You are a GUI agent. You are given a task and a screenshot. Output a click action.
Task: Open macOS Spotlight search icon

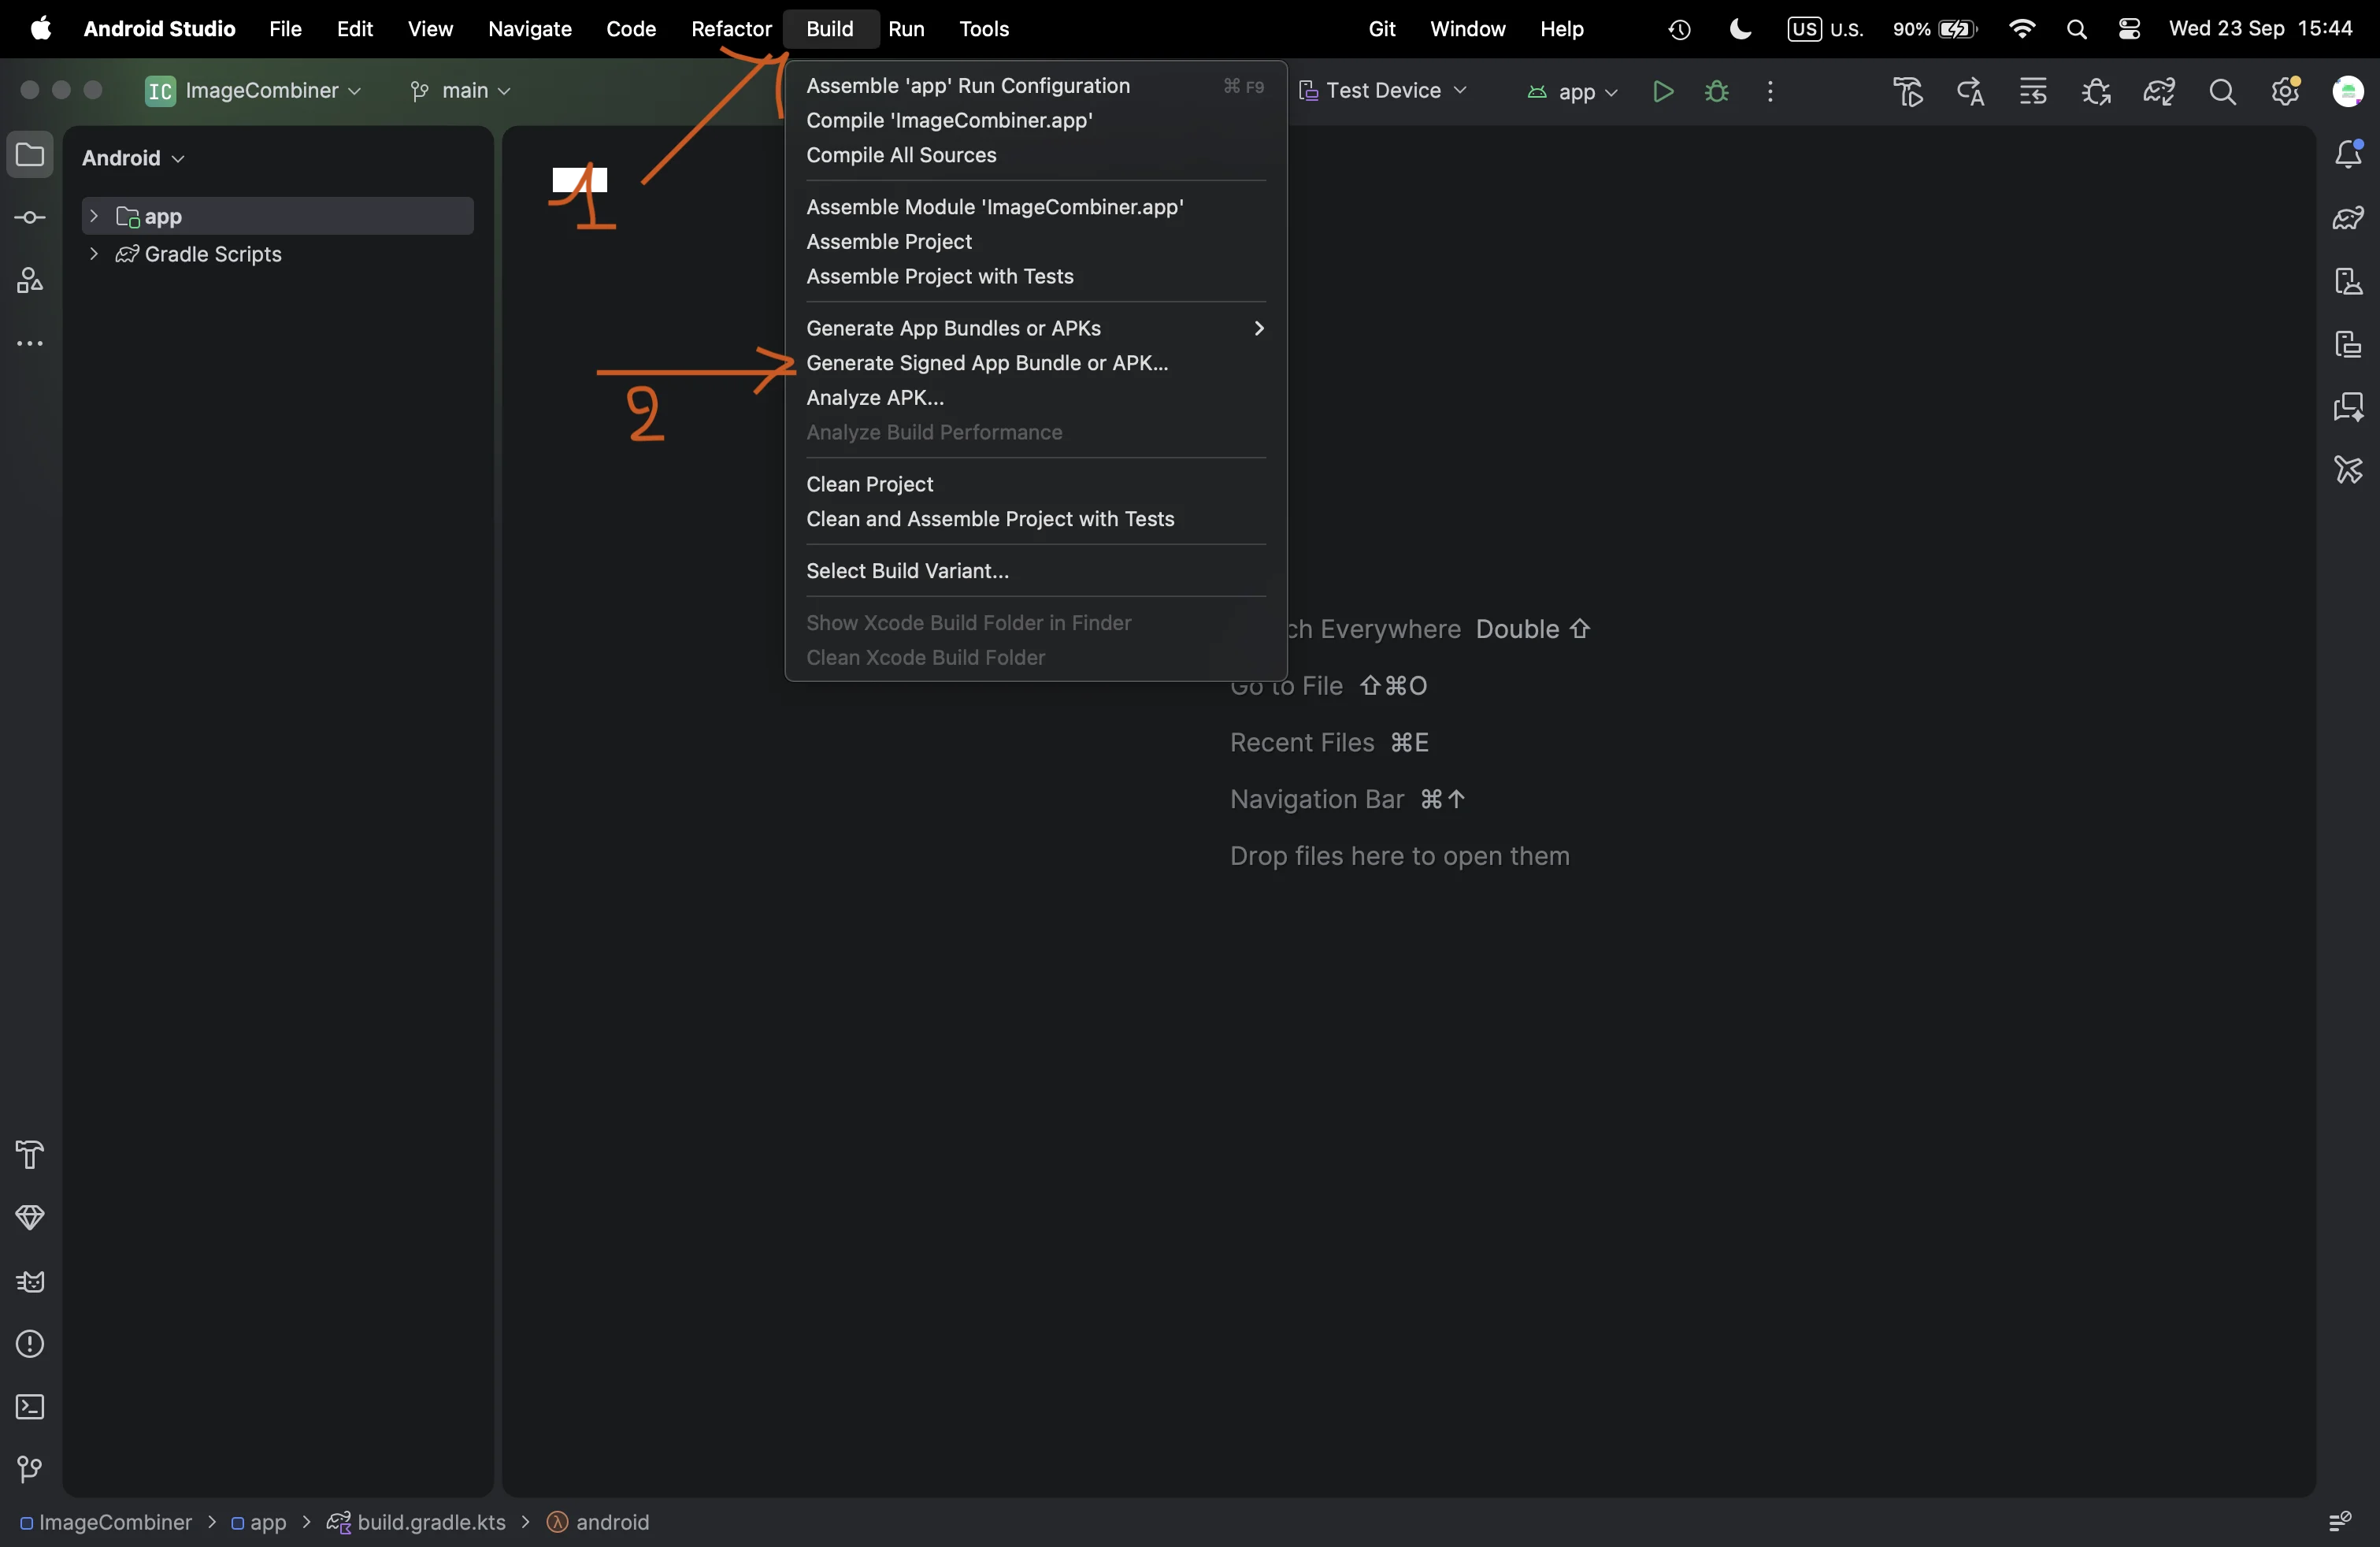tap(2076, 30)
